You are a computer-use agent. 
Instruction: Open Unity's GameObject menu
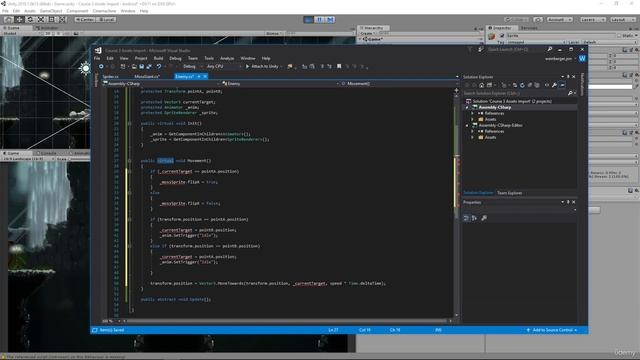coord(51,11)
